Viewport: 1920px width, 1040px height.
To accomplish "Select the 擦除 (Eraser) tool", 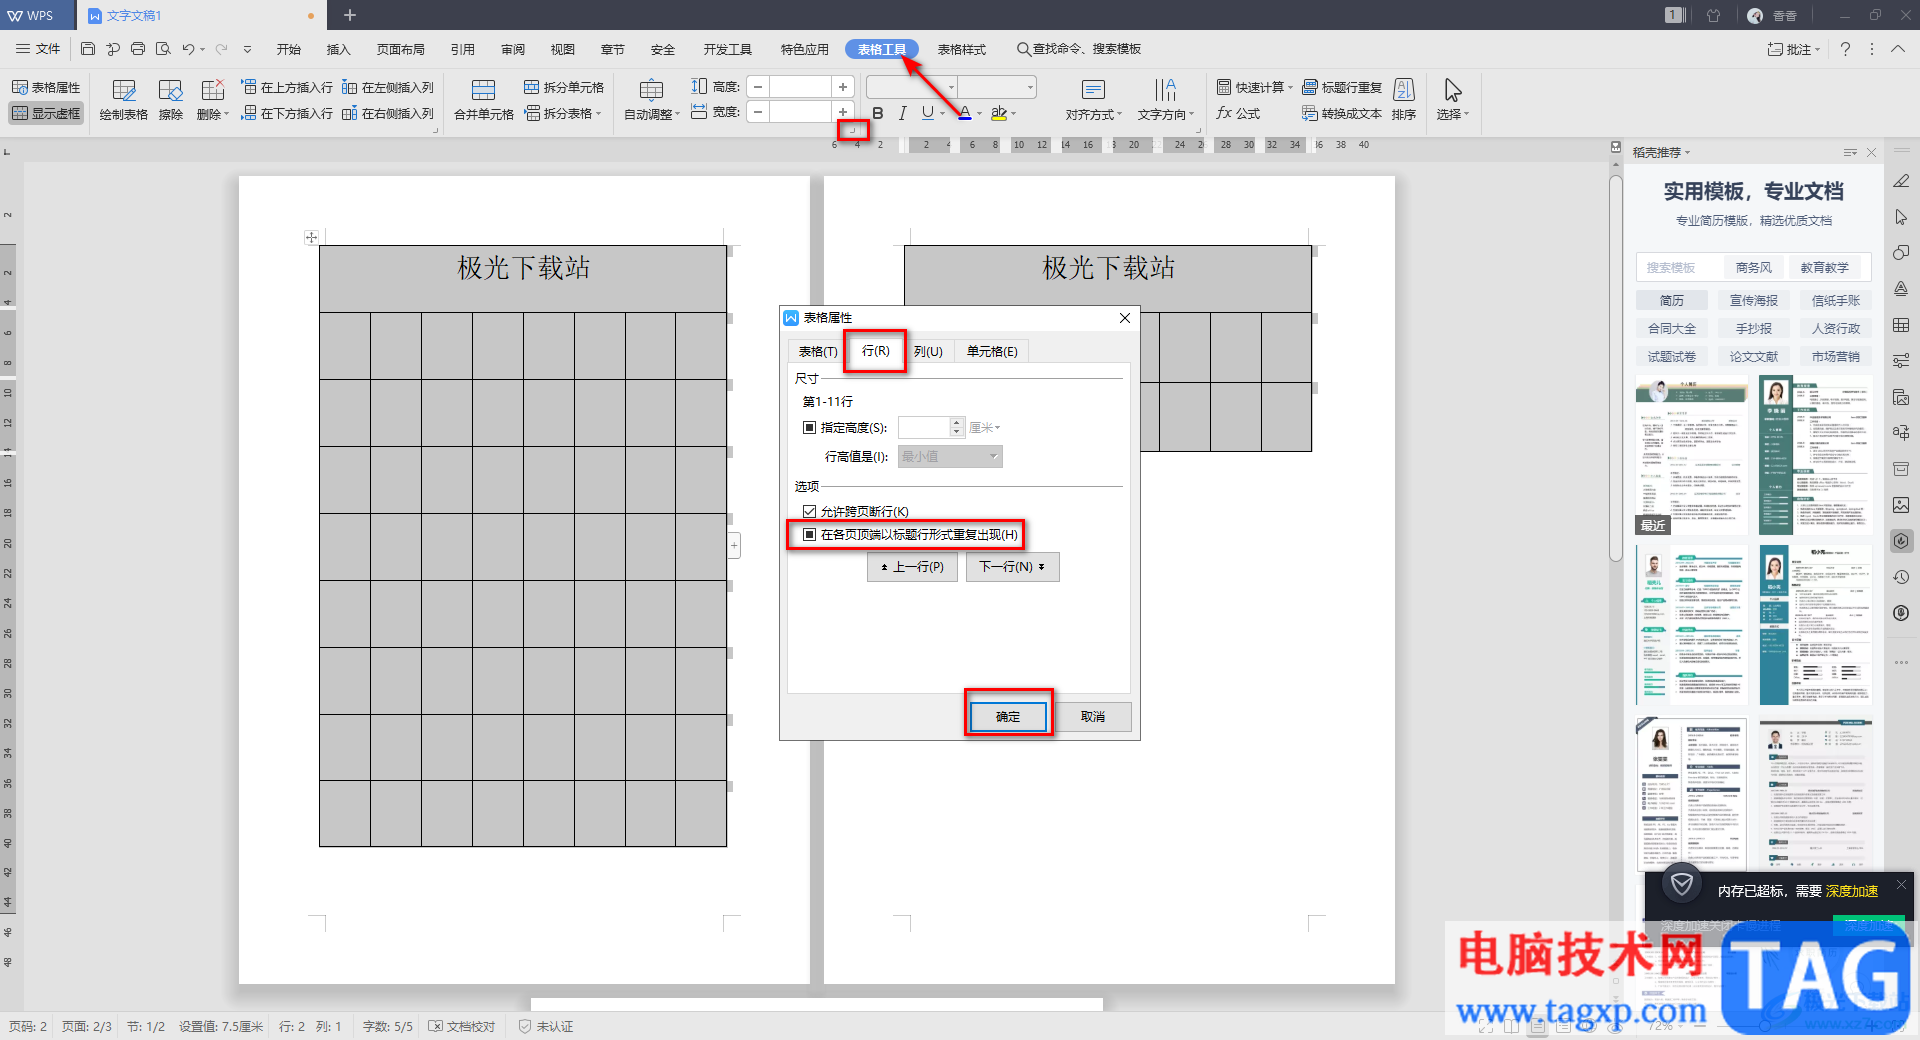I will (x=171, y=101).
